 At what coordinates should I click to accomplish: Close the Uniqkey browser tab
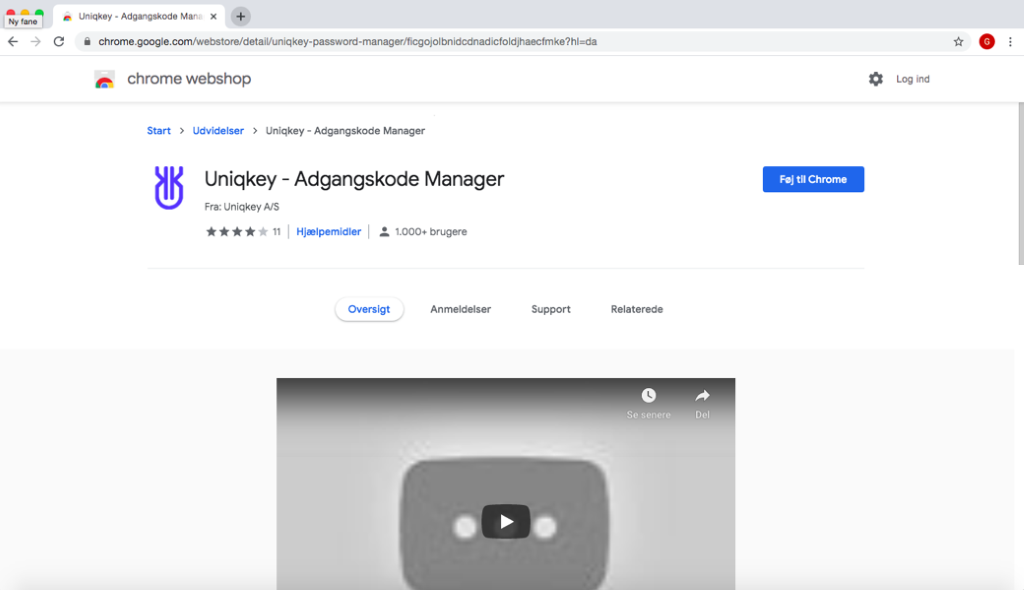pyautogui.click(x=213, y=16)
